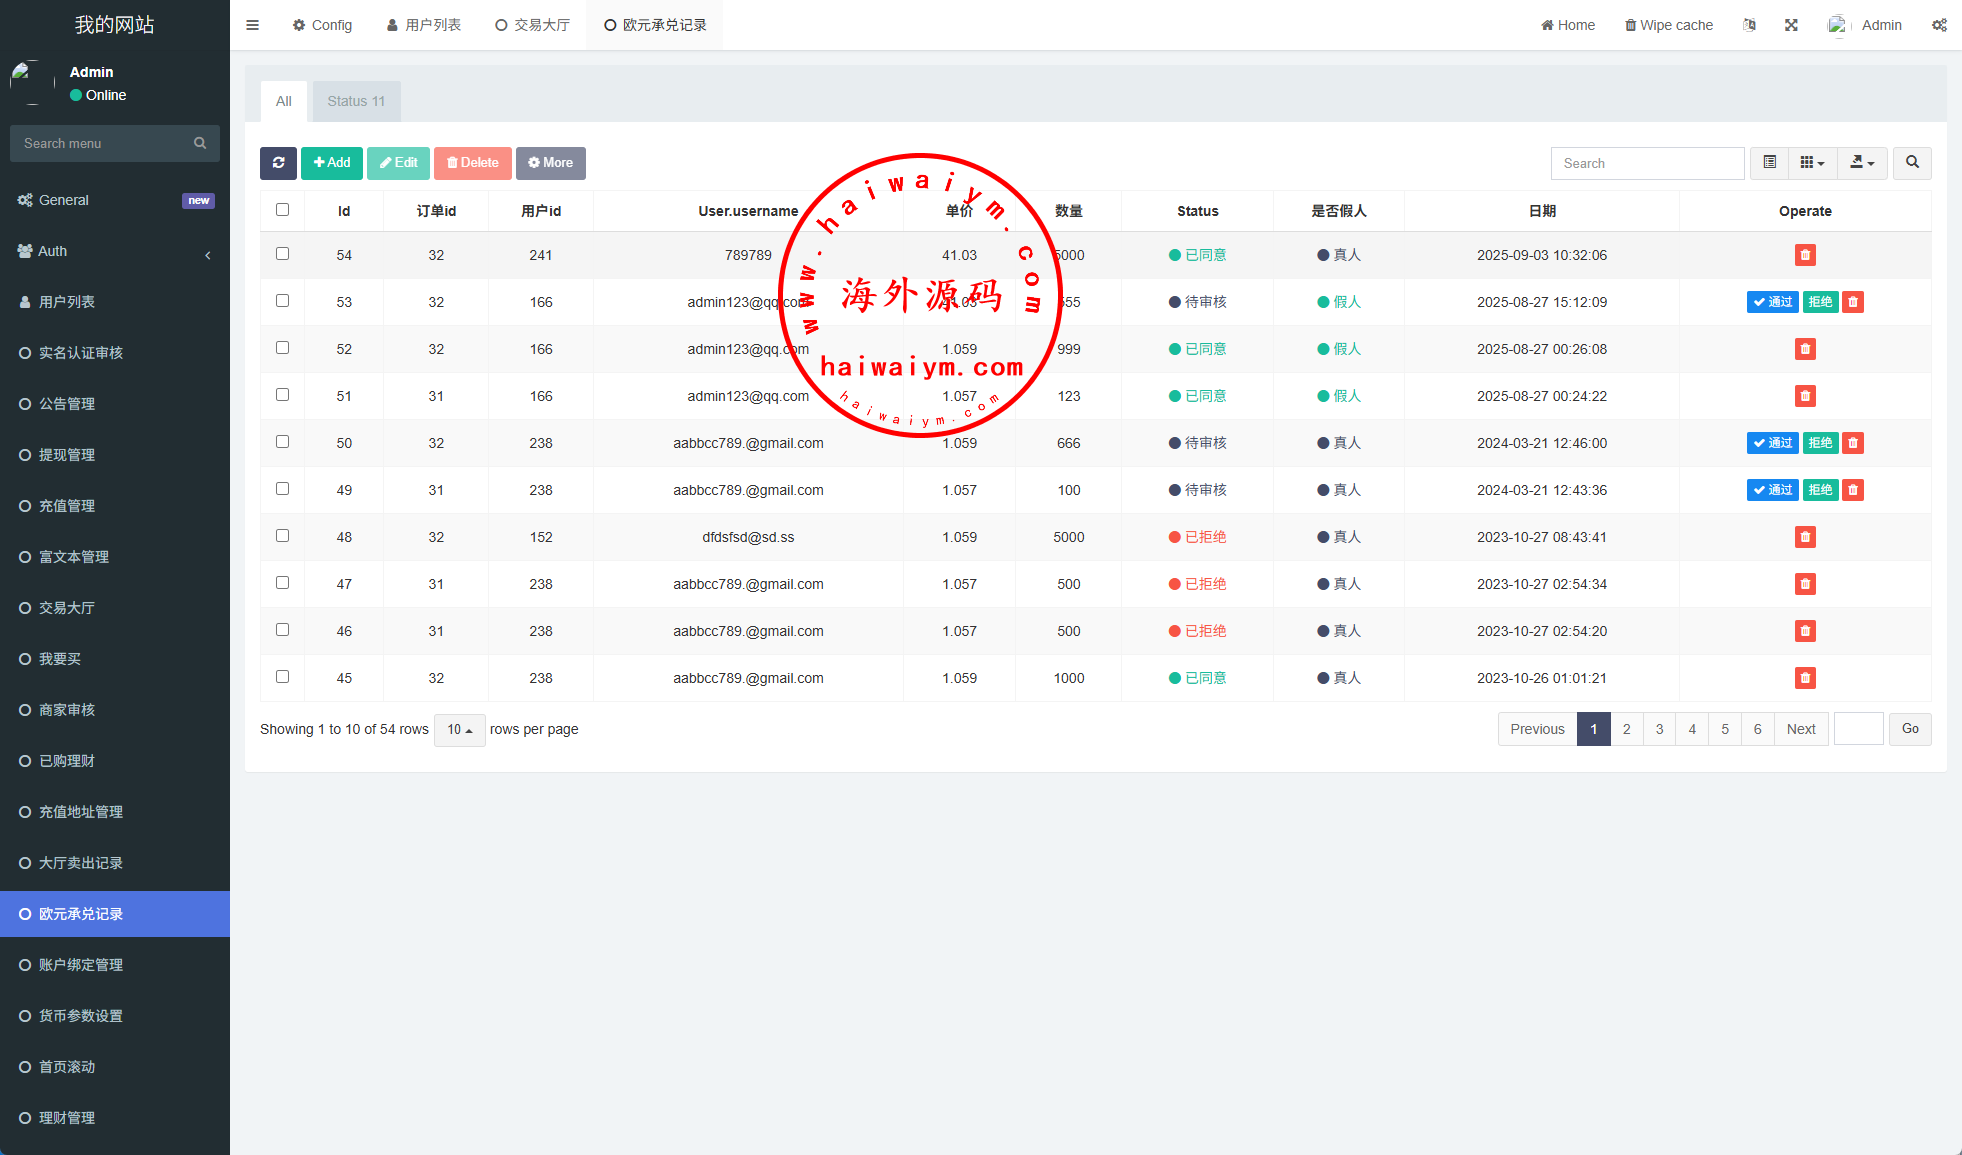
Task: Click the language translation icon
Action: coord(1749,25)
